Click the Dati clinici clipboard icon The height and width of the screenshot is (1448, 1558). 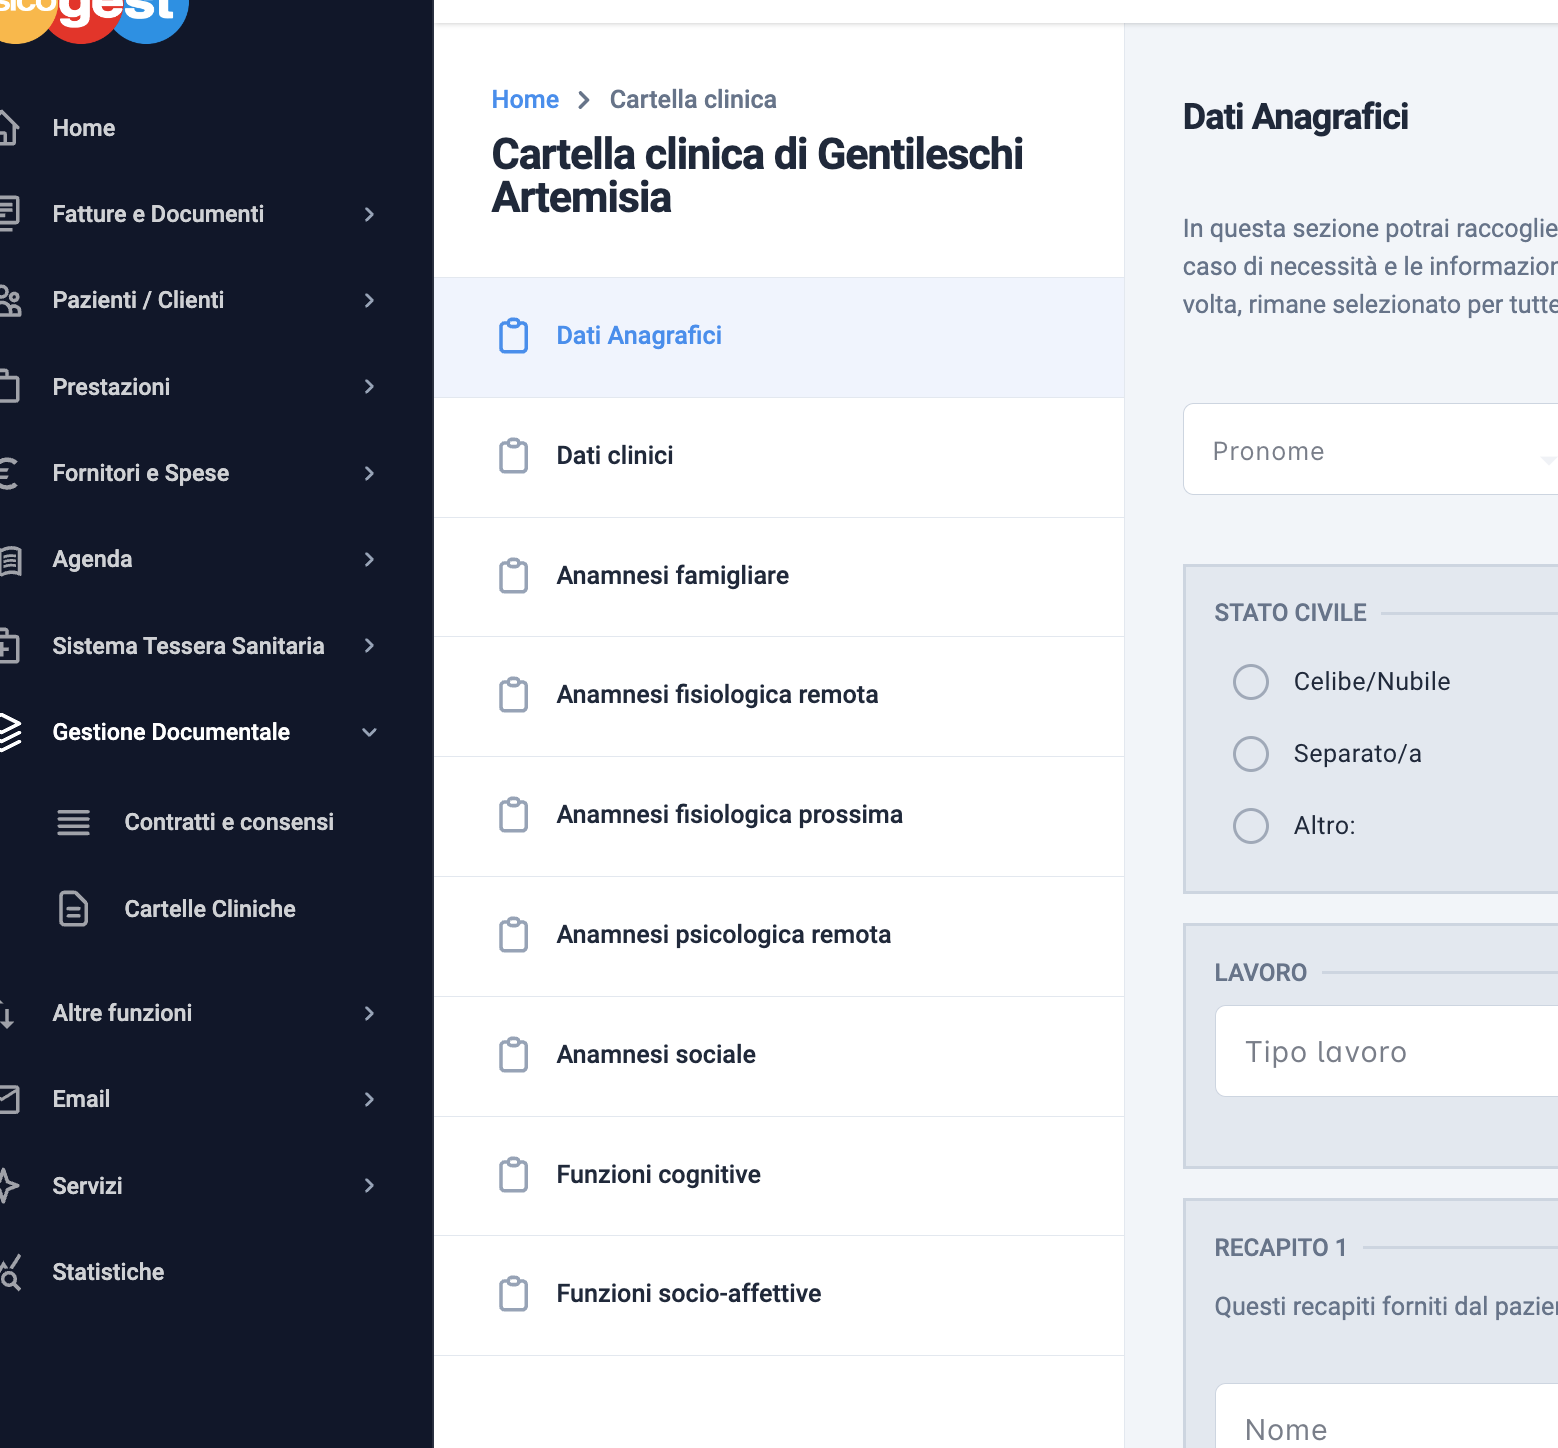[513, 456]
